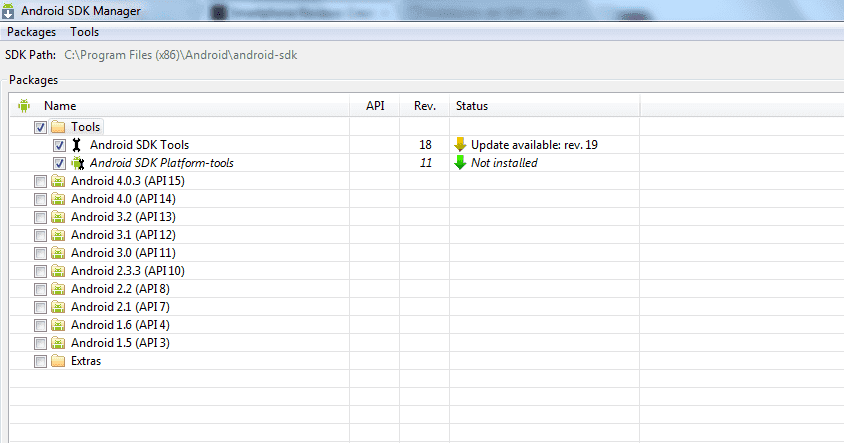Select the Android 2.3.3 (API 10) row label
This screenshot has width=844, height=443.
tap(128, 271)
